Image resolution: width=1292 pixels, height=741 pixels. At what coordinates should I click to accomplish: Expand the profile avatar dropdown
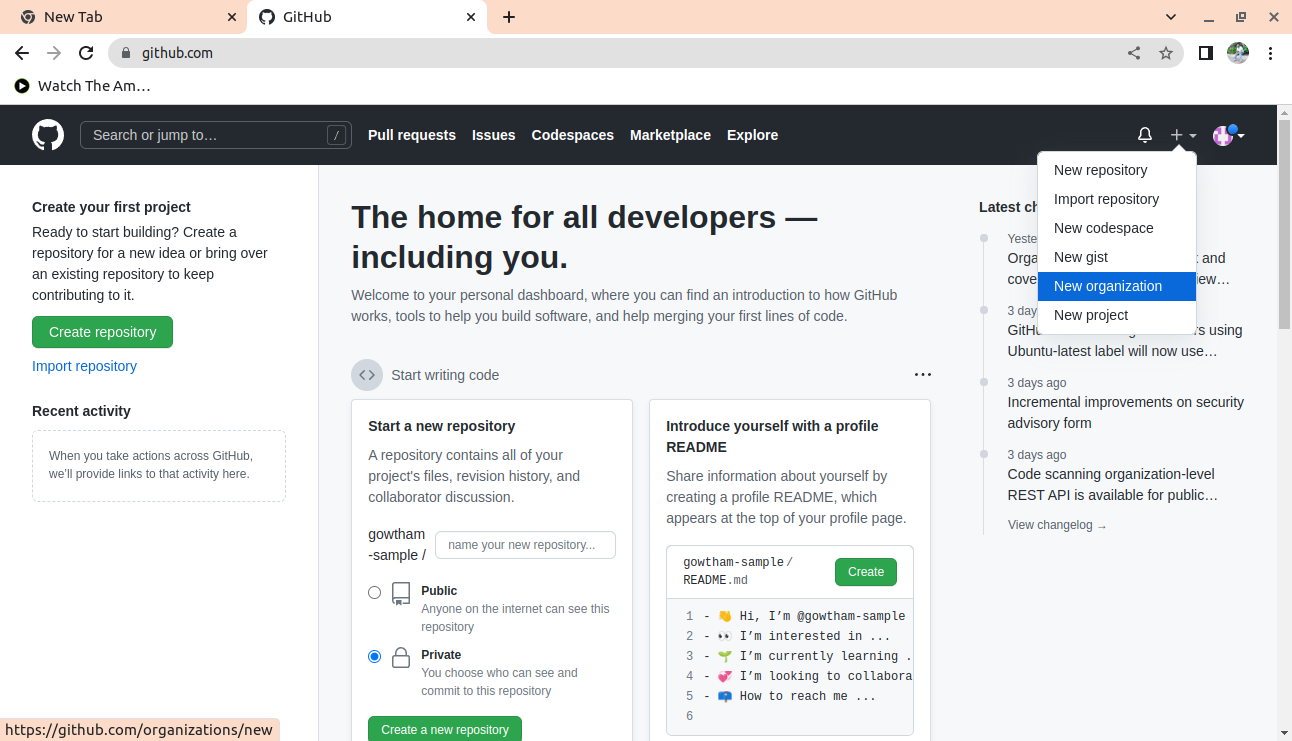click(x=1228, y=135)
